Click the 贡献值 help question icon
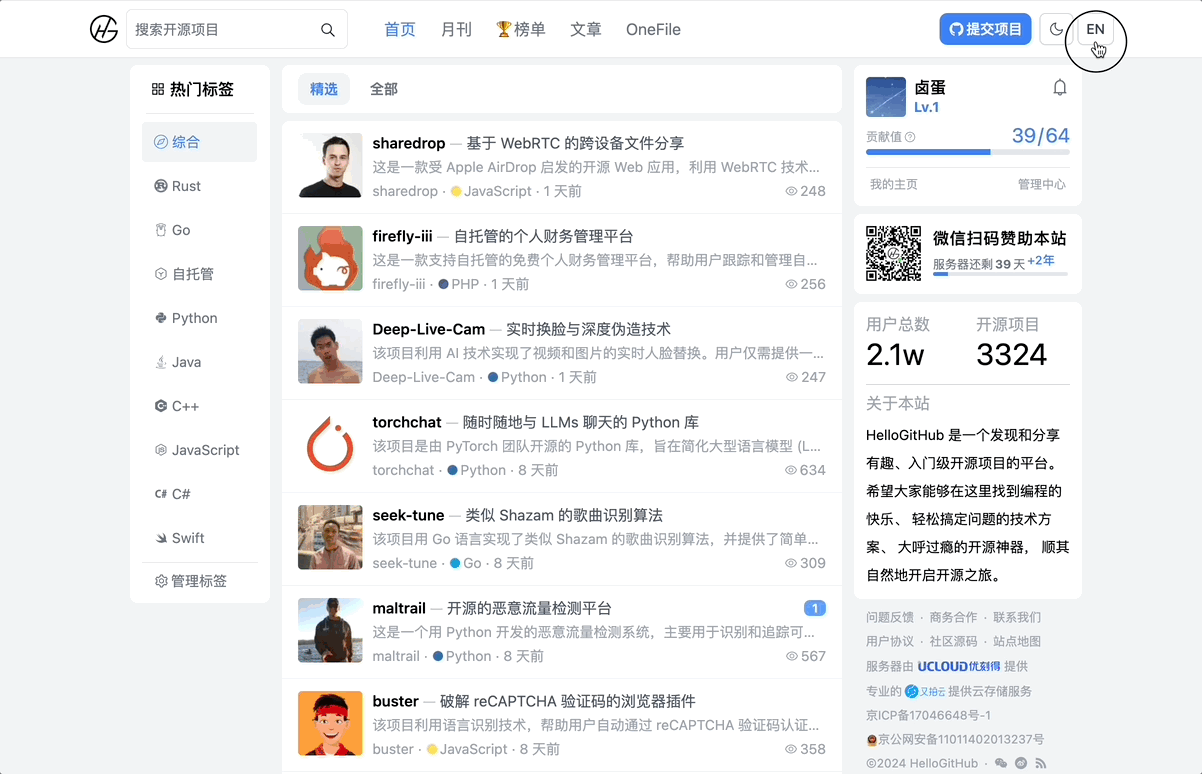This screenshot has width=1202, height=774. coord(910,137)
